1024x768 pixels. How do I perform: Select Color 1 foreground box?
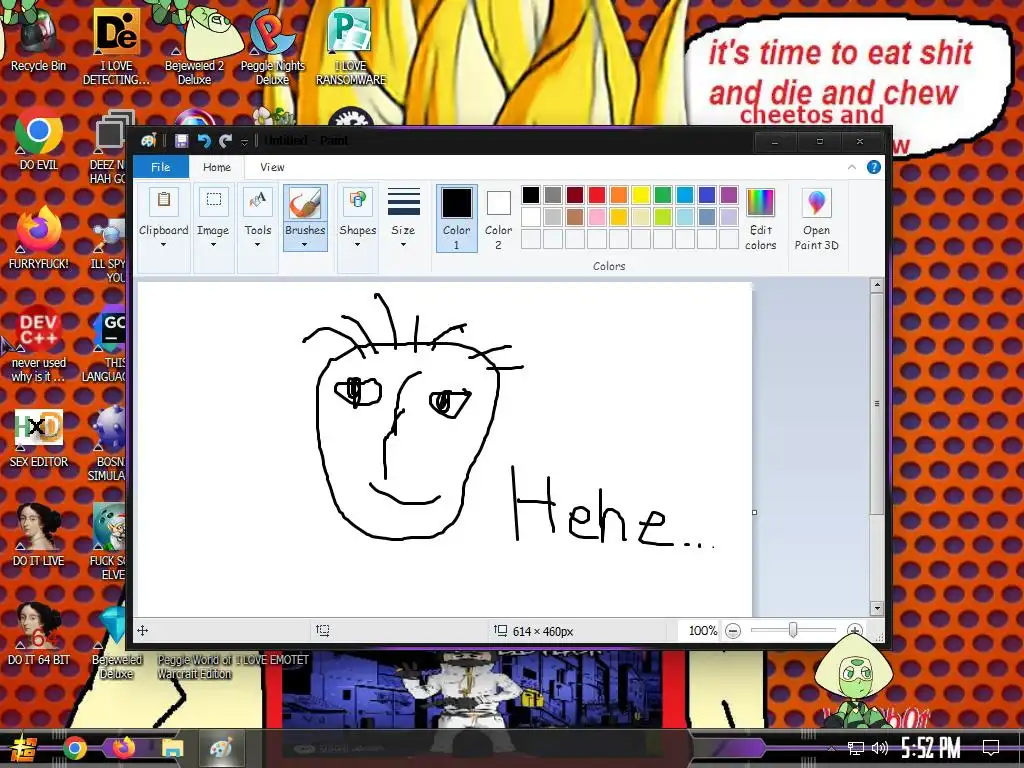tap(456, 218)
